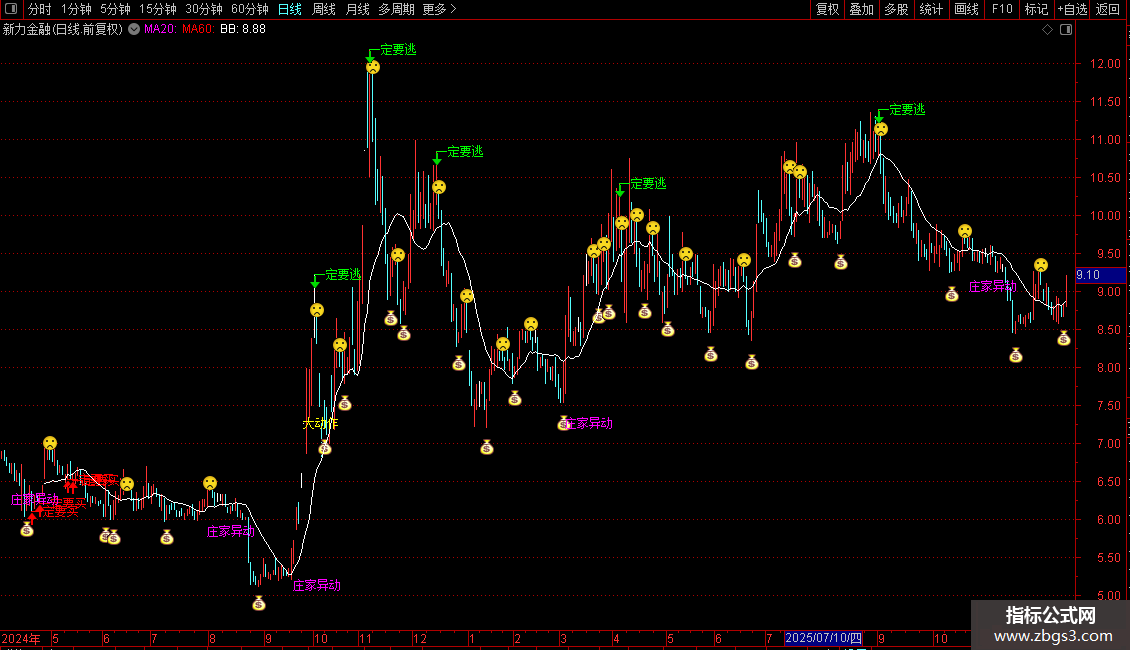Screen dimensions: 1130x650
Task: Click 返回 to go back
Action: pyautogui.click(x=1108, y=9)
